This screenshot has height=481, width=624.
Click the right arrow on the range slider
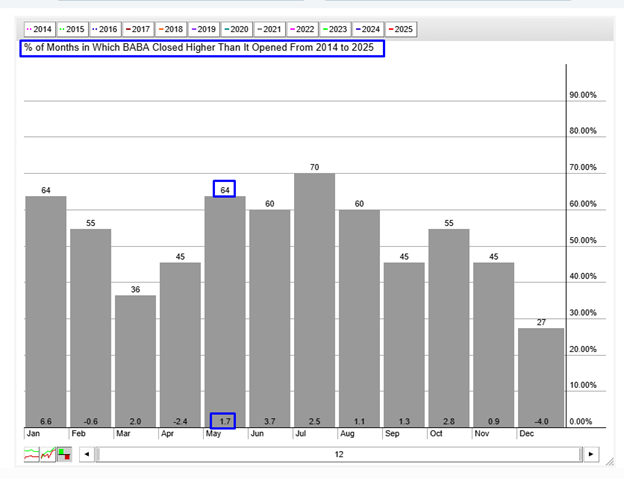591,454
